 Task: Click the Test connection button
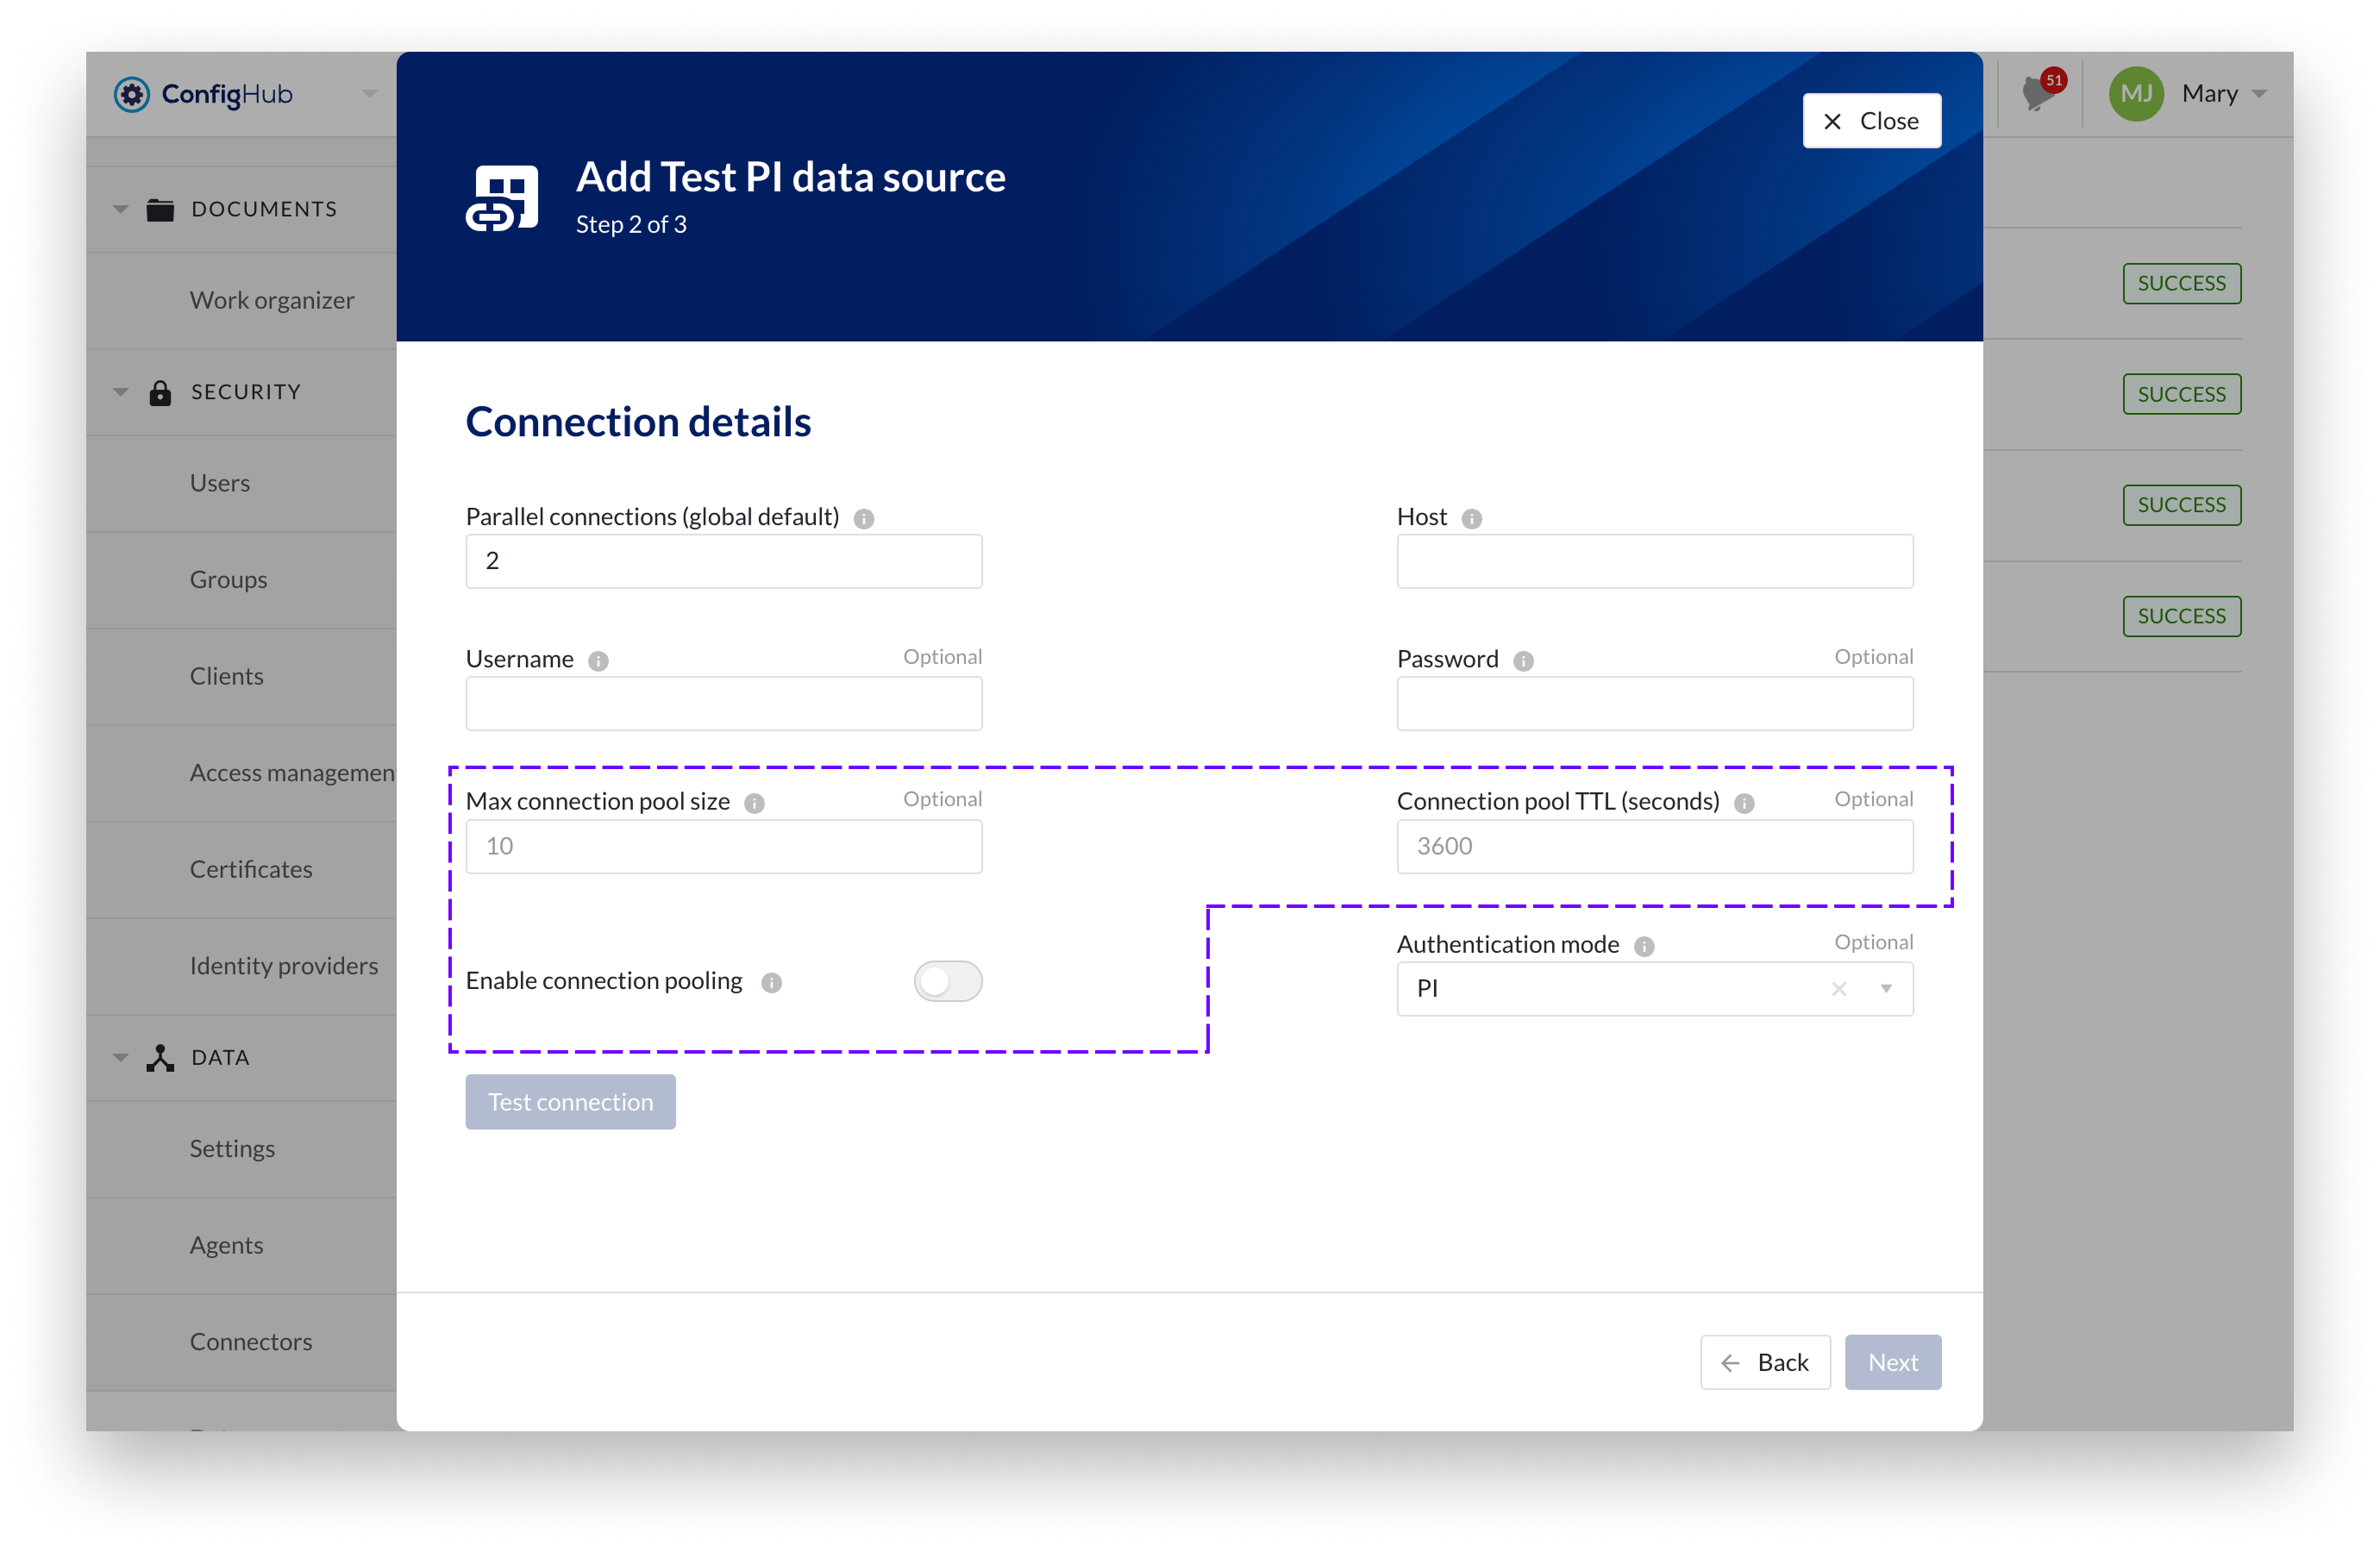[569, 1101]
